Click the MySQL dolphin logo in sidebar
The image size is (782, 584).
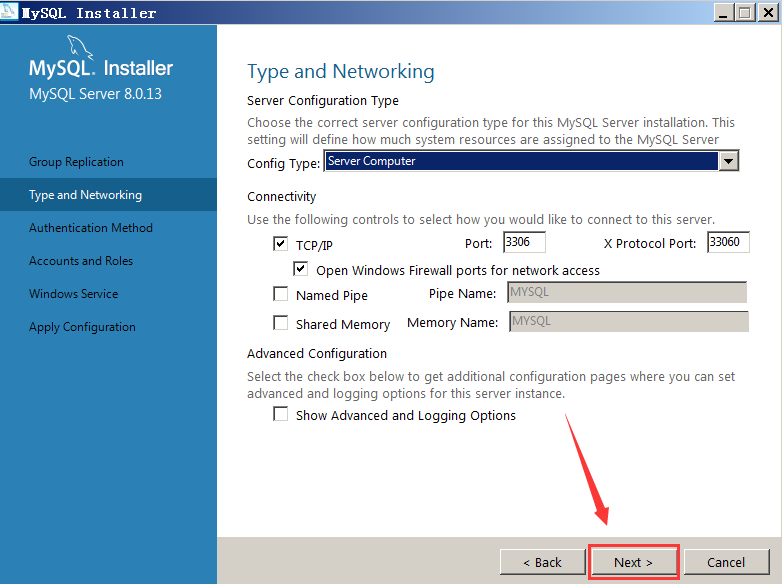(80, 47)
